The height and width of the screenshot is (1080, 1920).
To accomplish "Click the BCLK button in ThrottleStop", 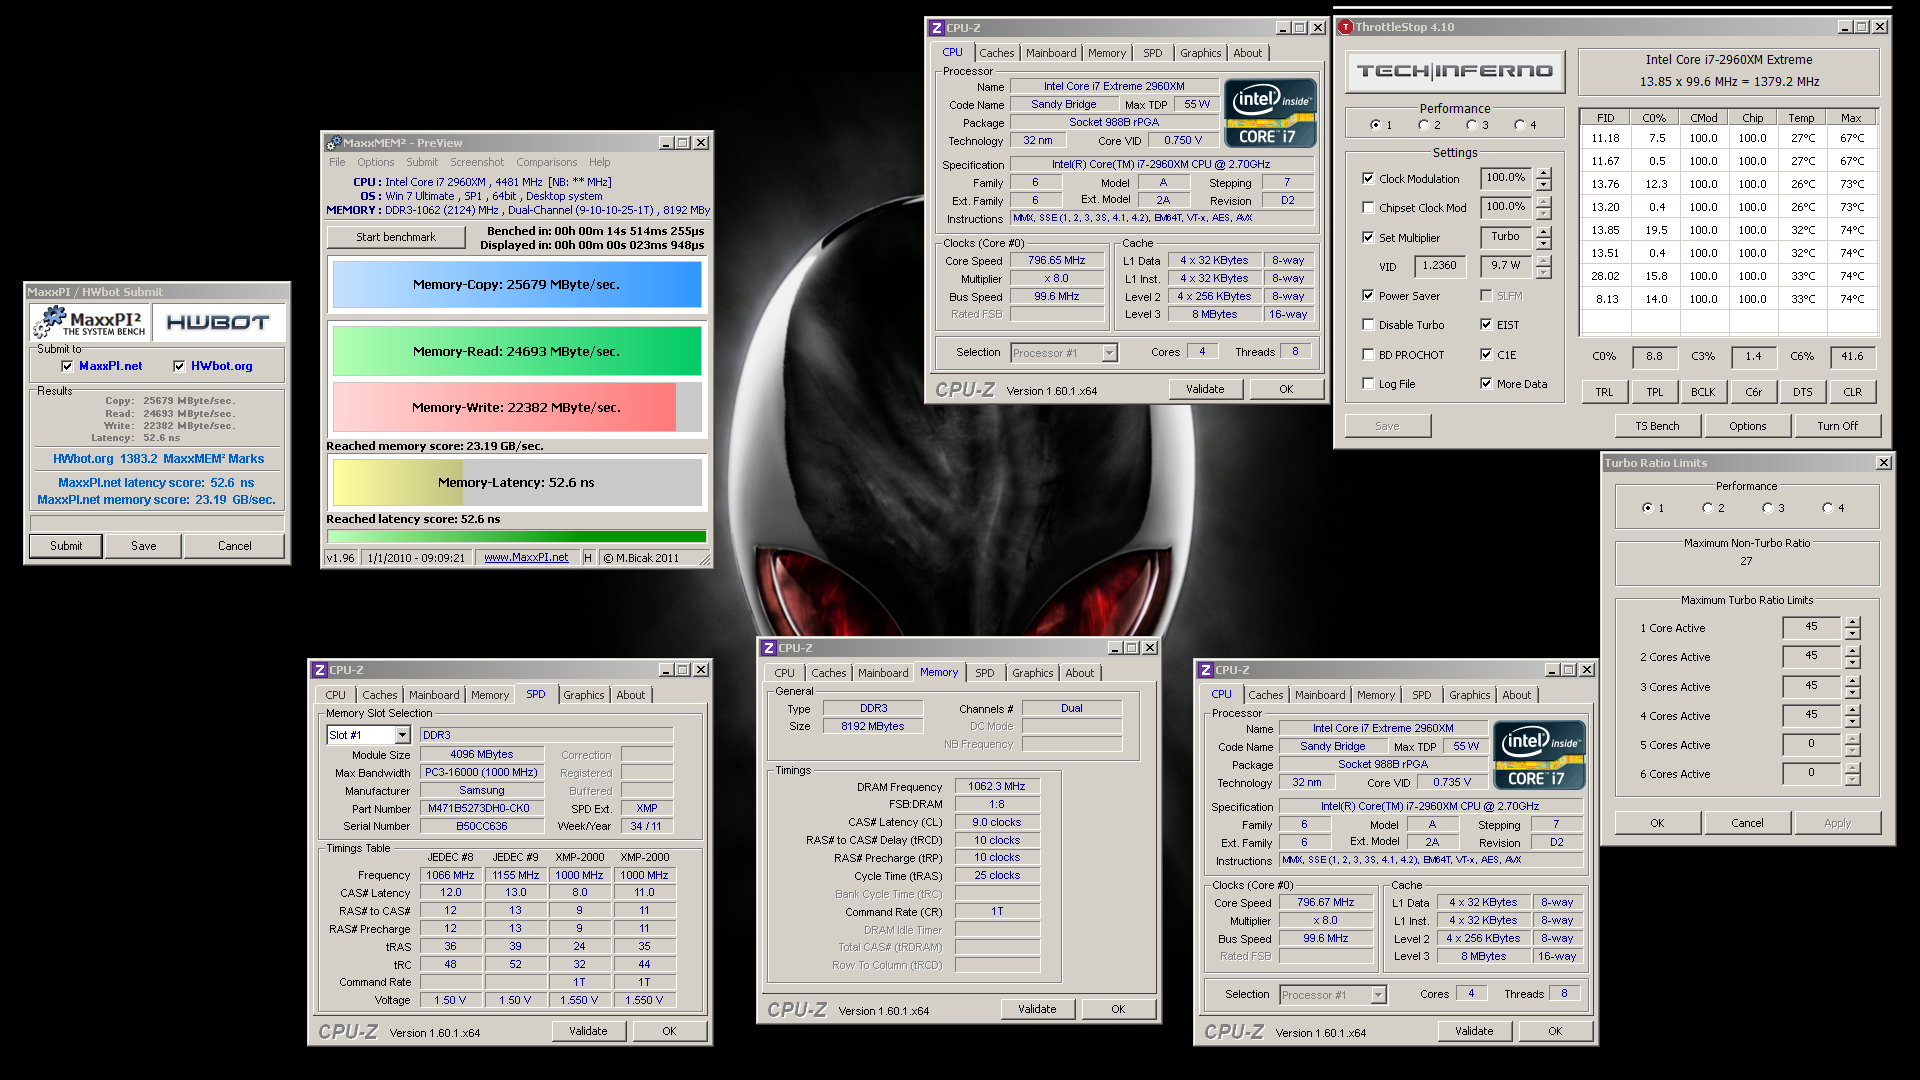I will tap(1703, 392).
